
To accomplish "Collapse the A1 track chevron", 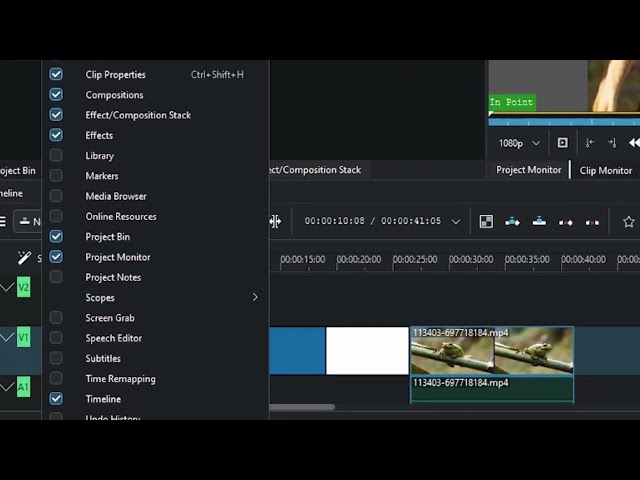I will click(6, 387).
